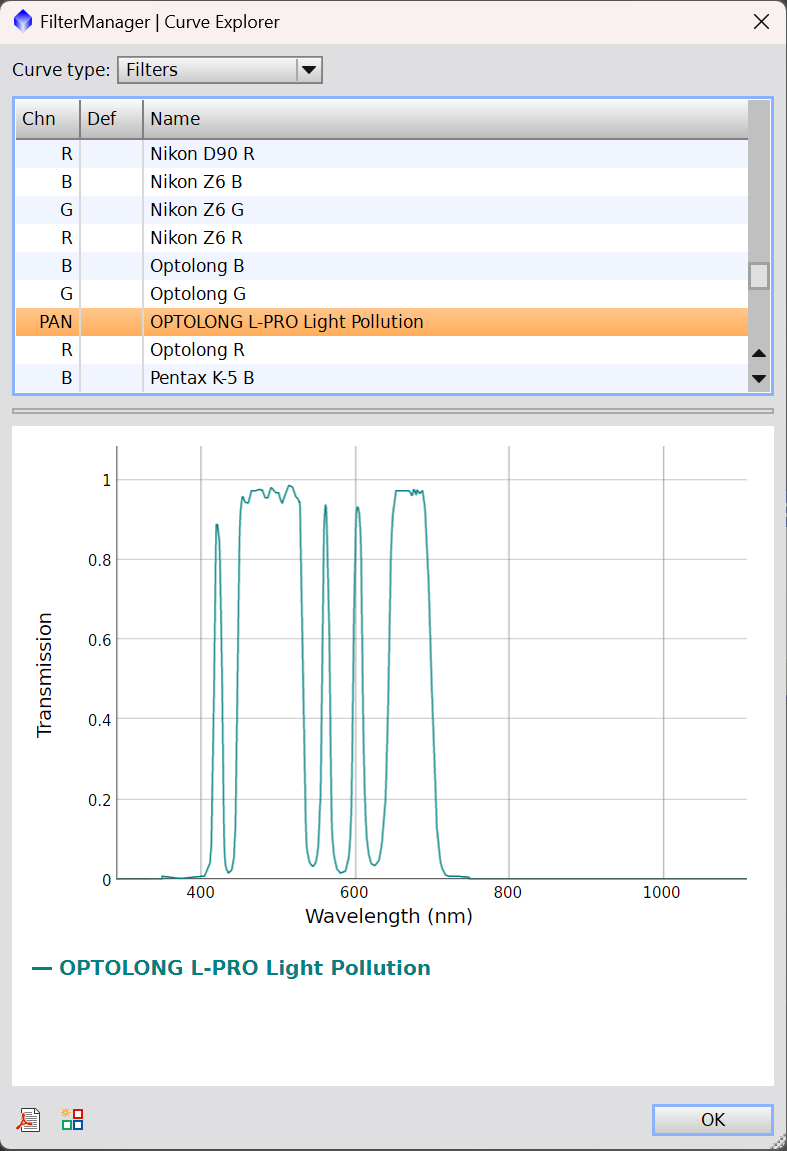The image size is (787, 1151).
Task: Click the PAN channel cell
Action: tap(48, 322)
